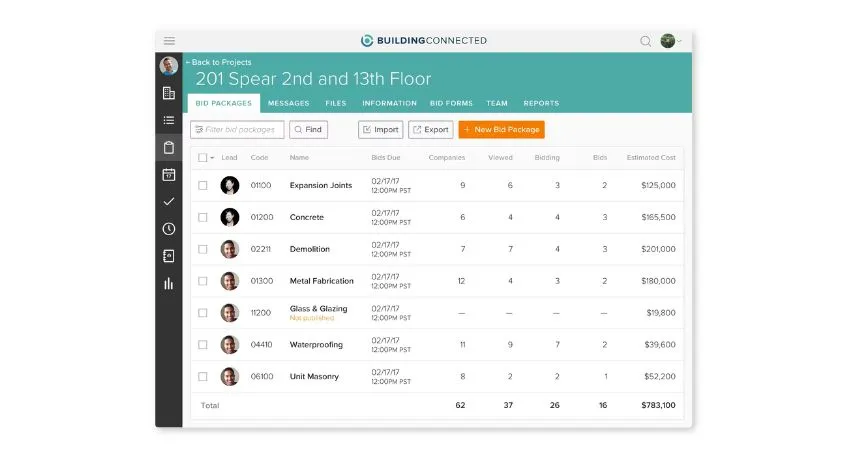Click the lead avatar for Waterproofing
Image resolution: width=847 pixels, height=460 pixels.
[x=230, y=344]
